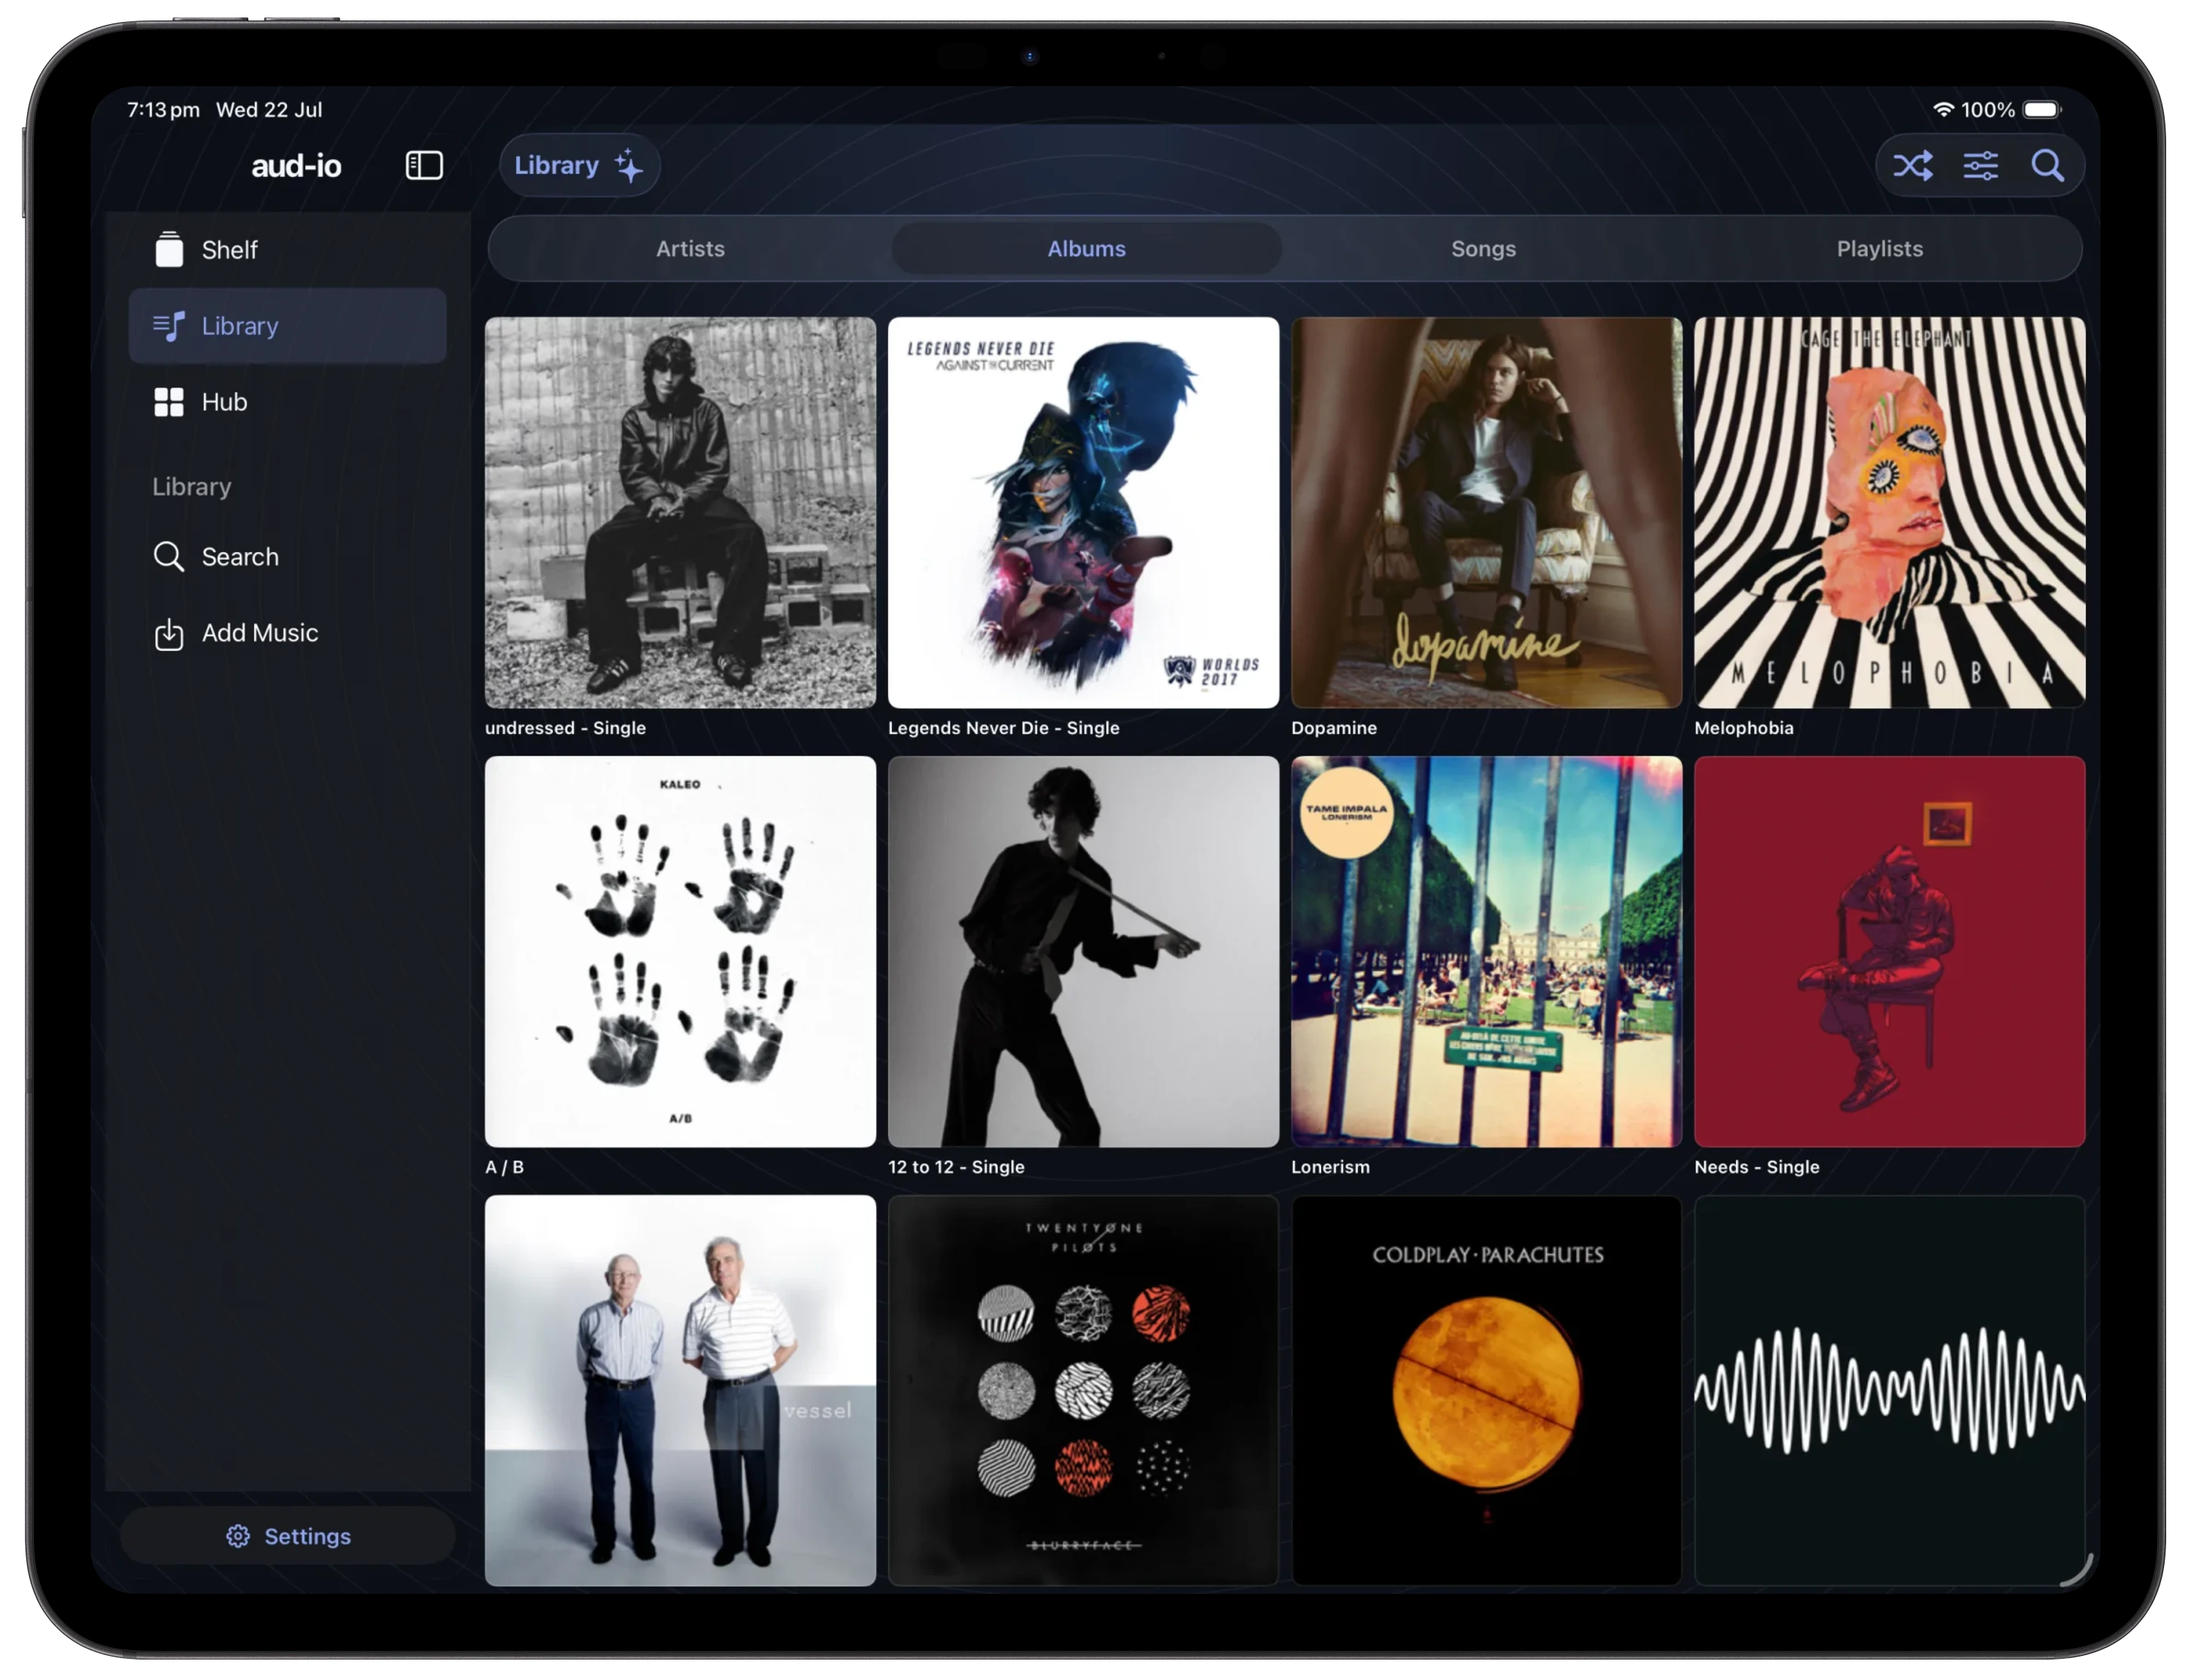Open the filter sliders icon

(1980, 165)
